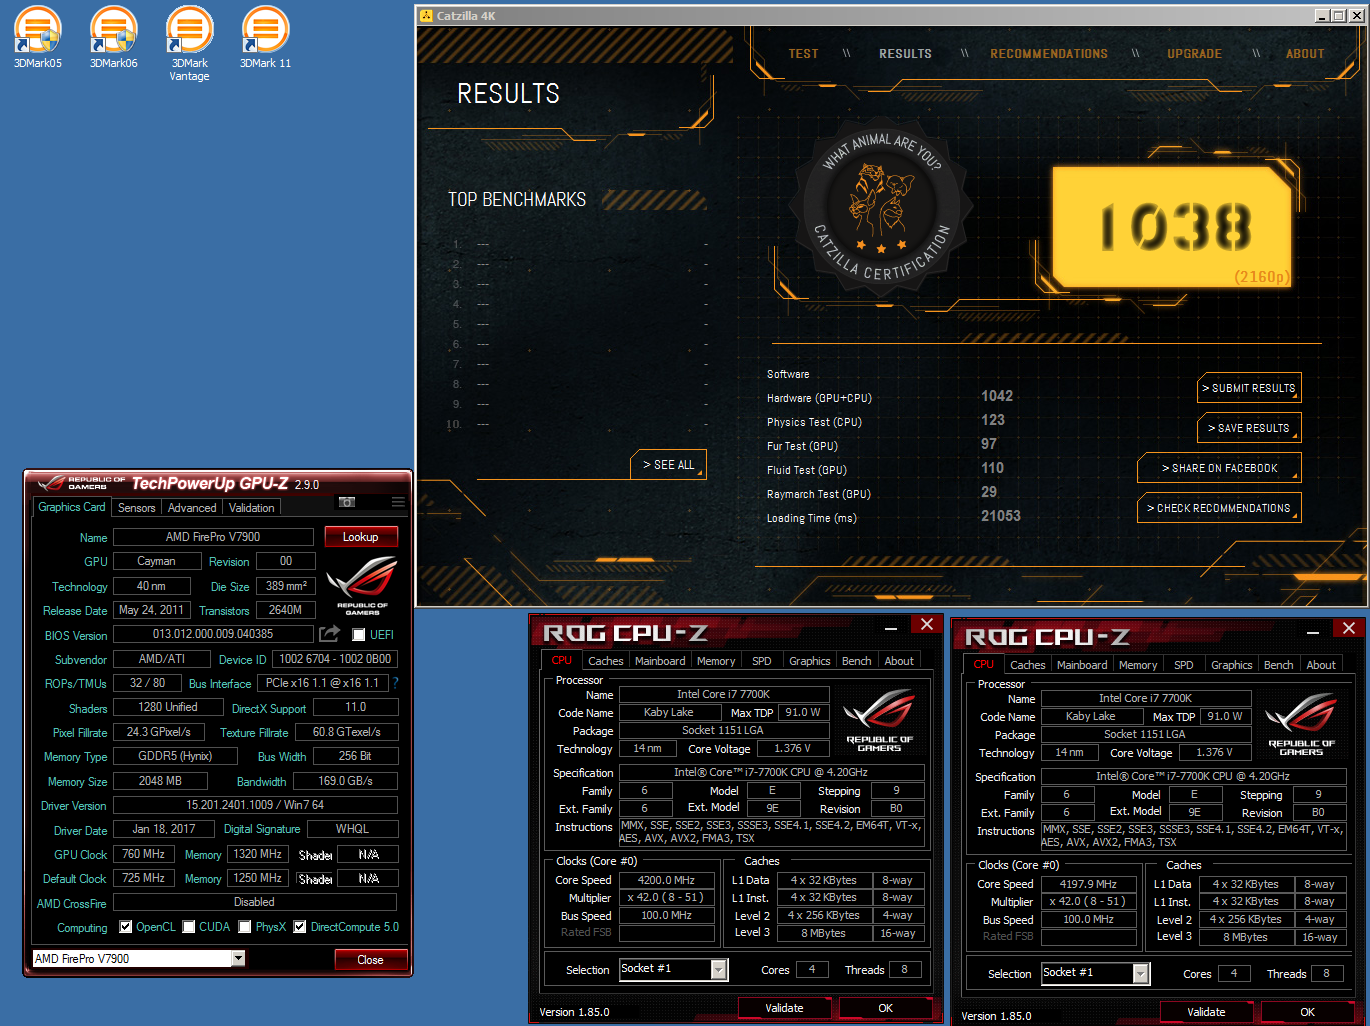
Task: Open the 3DMark Vantage desktop shortcut
Action: point(189,44)
